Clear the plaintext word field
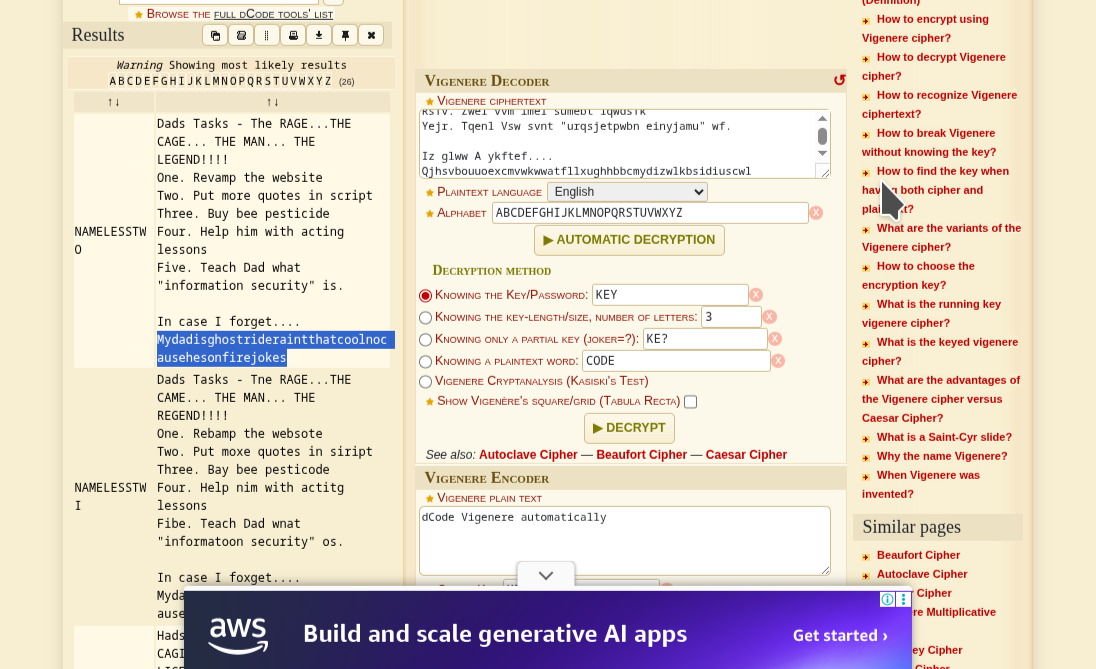The image size is (1096, 669). [778, 361]
